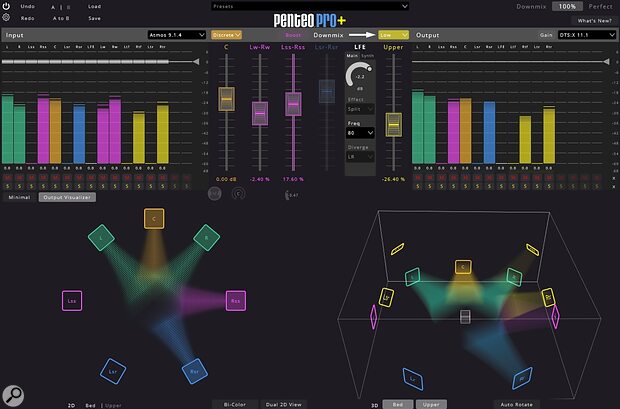The height and width of the screenshot is (409, 620).
Task: Open the Atmos 9.1.4 input format dropdown
Action: pyautogui.click(x=177, y=35)
